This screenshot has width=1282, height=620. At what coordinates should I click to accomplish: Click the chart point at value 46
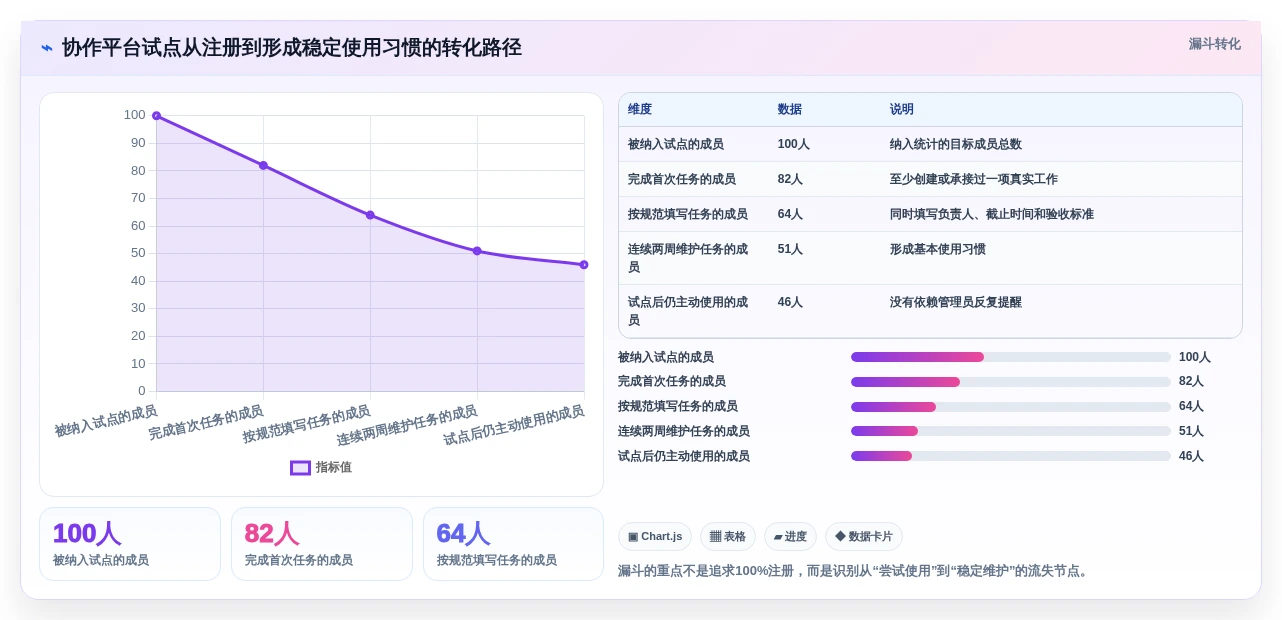(x=584, y=265)
